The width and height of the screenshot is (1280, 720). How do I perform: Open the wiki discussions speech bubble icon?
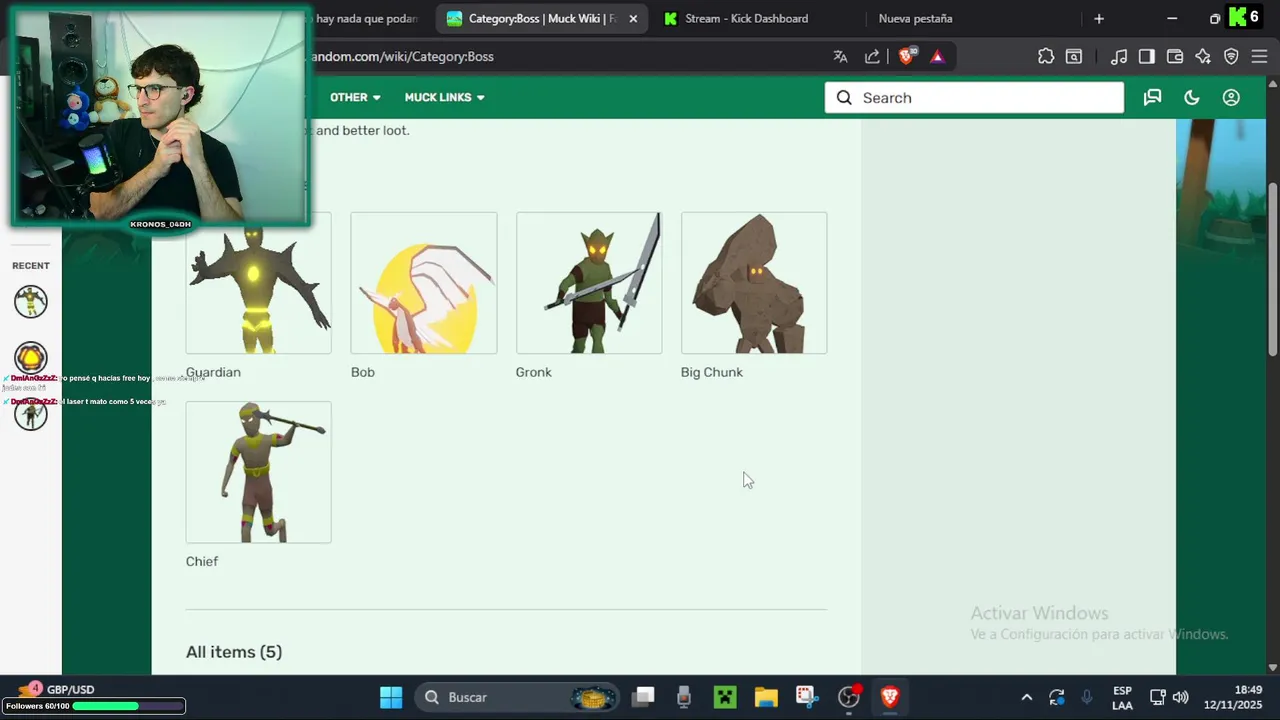pos(1152,97)
